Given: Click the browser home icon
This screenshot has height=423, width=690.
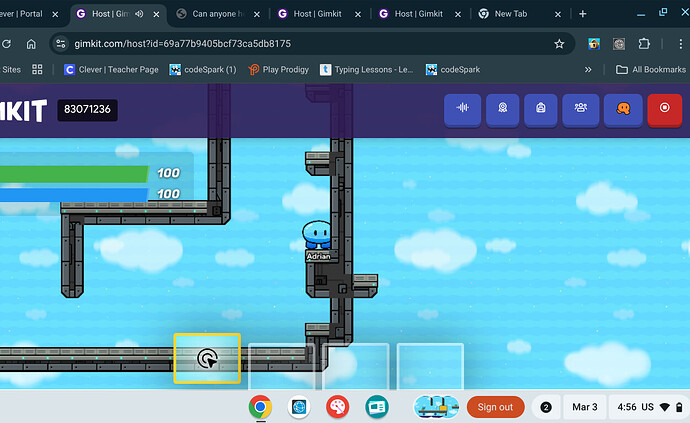Looking at the screenshot, I should (x=32, y=44).
